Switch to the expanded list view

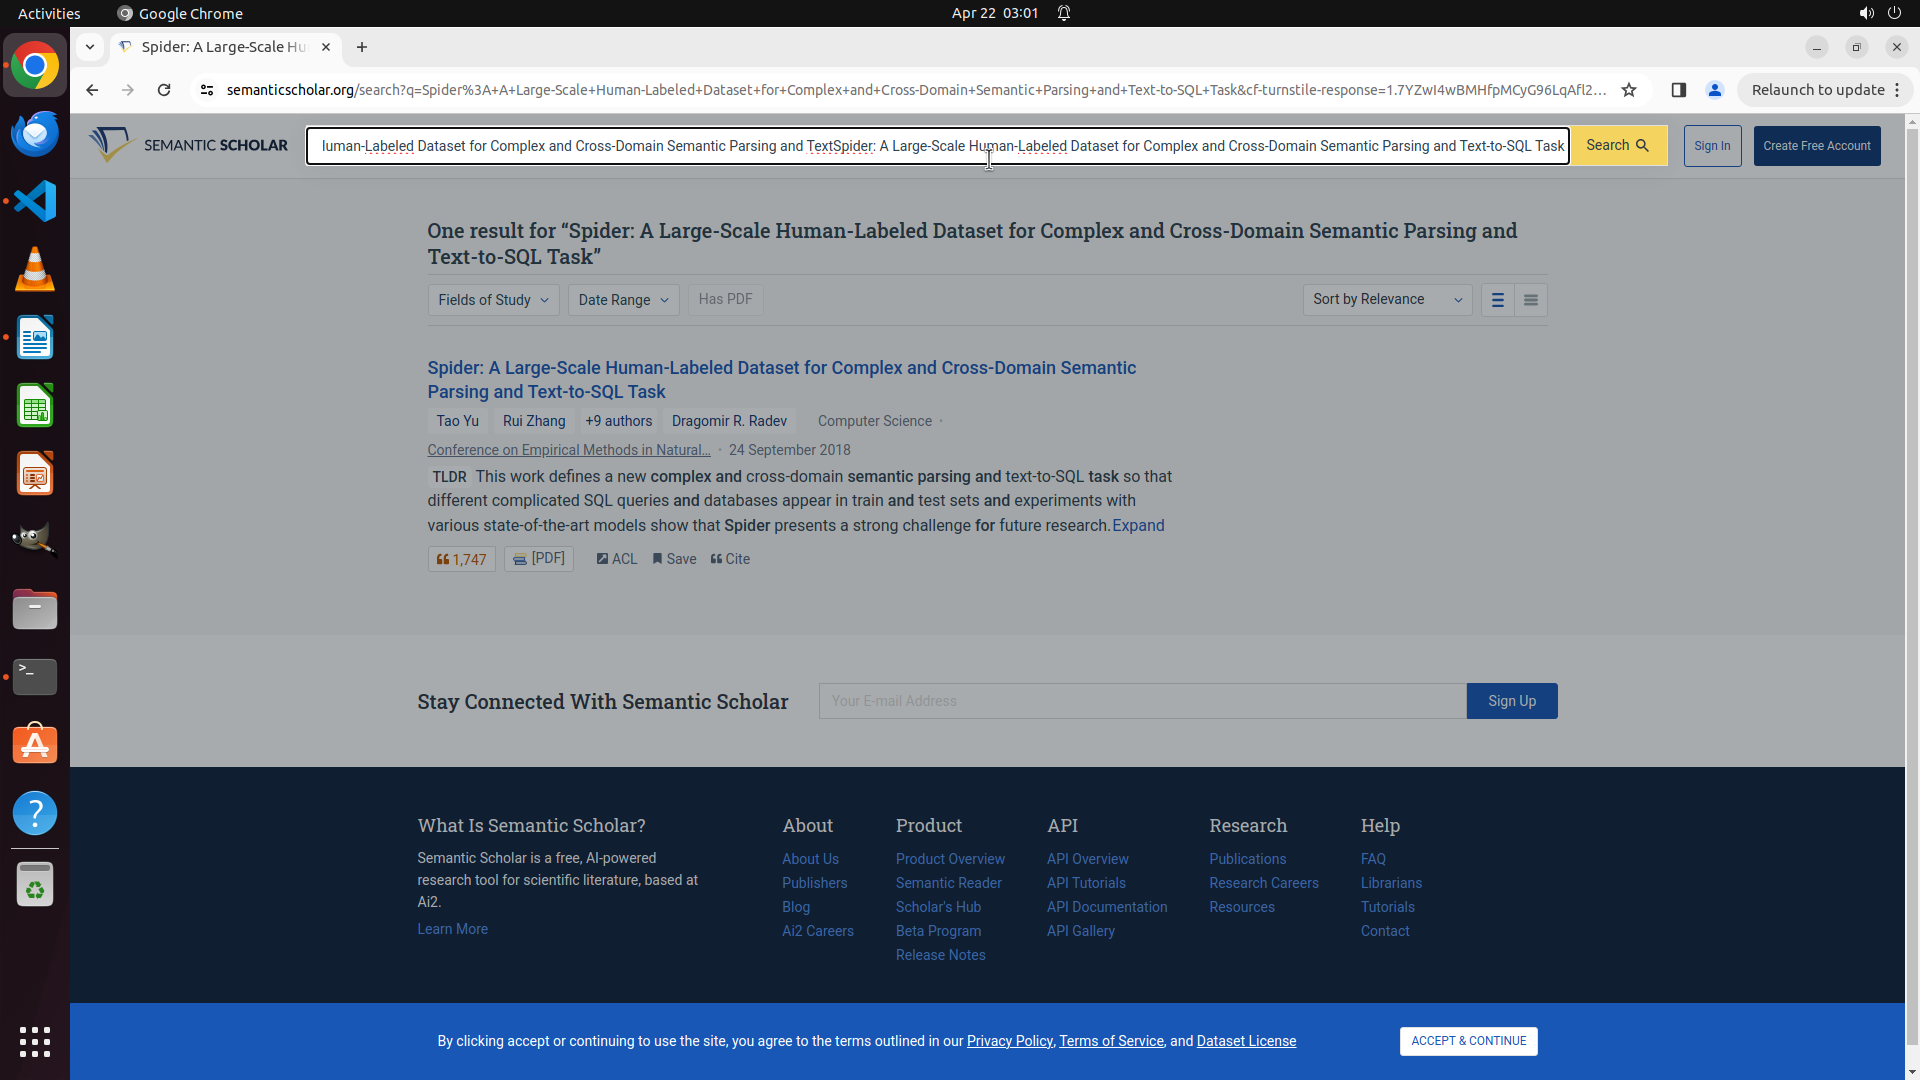1497,300
